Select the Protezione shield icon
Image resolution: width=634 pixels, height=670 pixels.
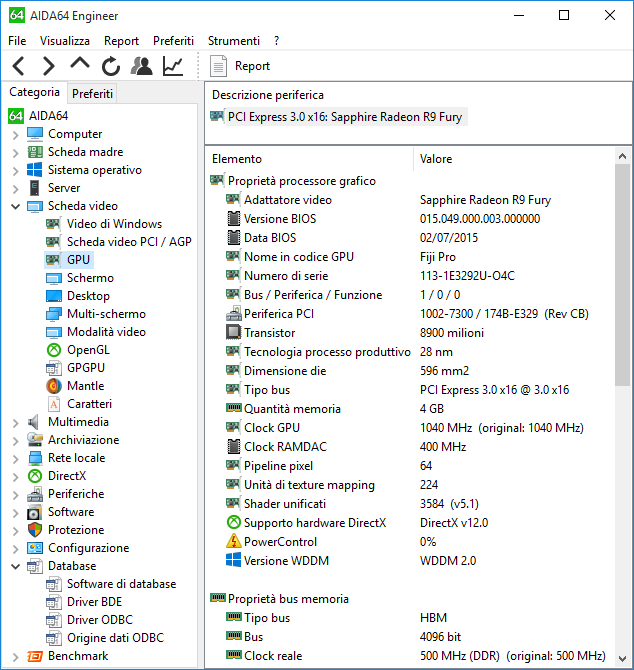pyautogui.click(x=35, y=530)
